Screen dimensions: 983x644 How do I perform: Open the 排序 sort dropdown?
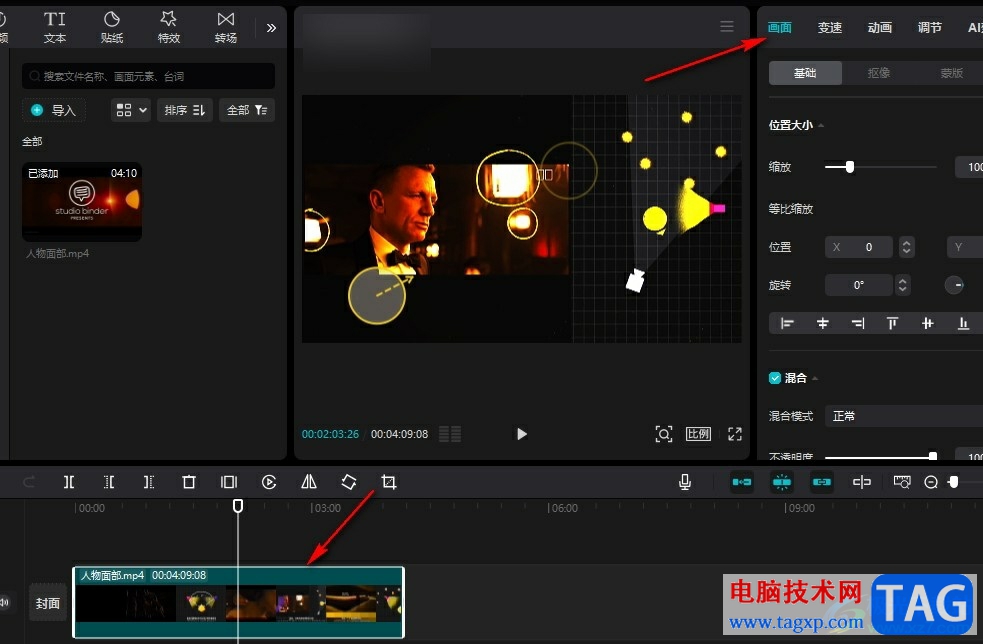(x=185, y=110)
